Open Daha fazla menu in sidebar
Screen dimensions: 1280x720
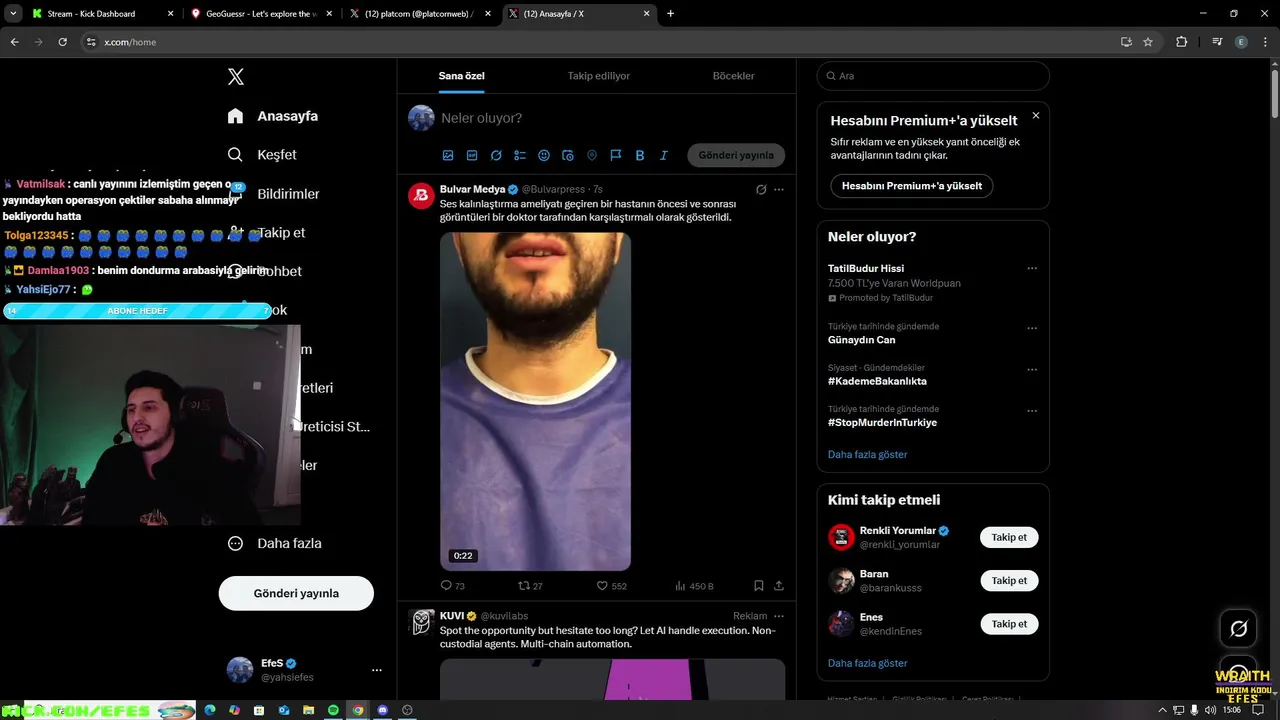coord(274,543)
